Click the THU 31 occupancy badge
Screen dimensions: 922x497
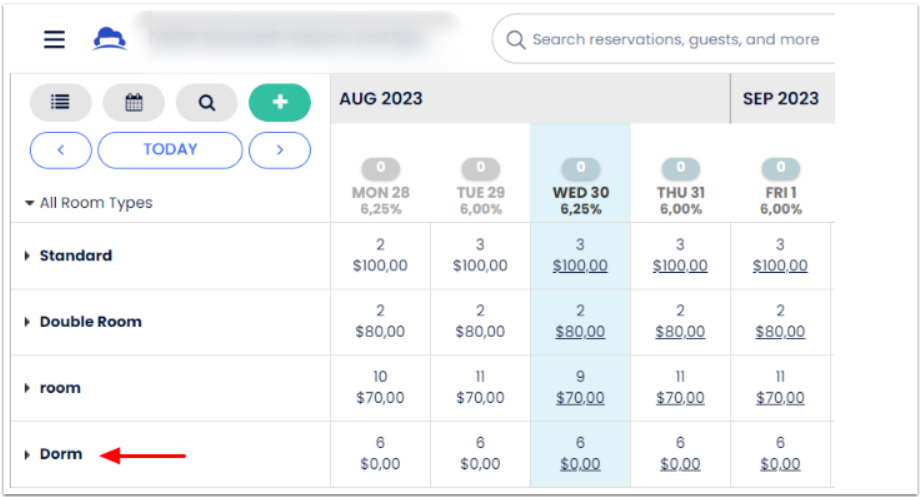pos(680,168)
